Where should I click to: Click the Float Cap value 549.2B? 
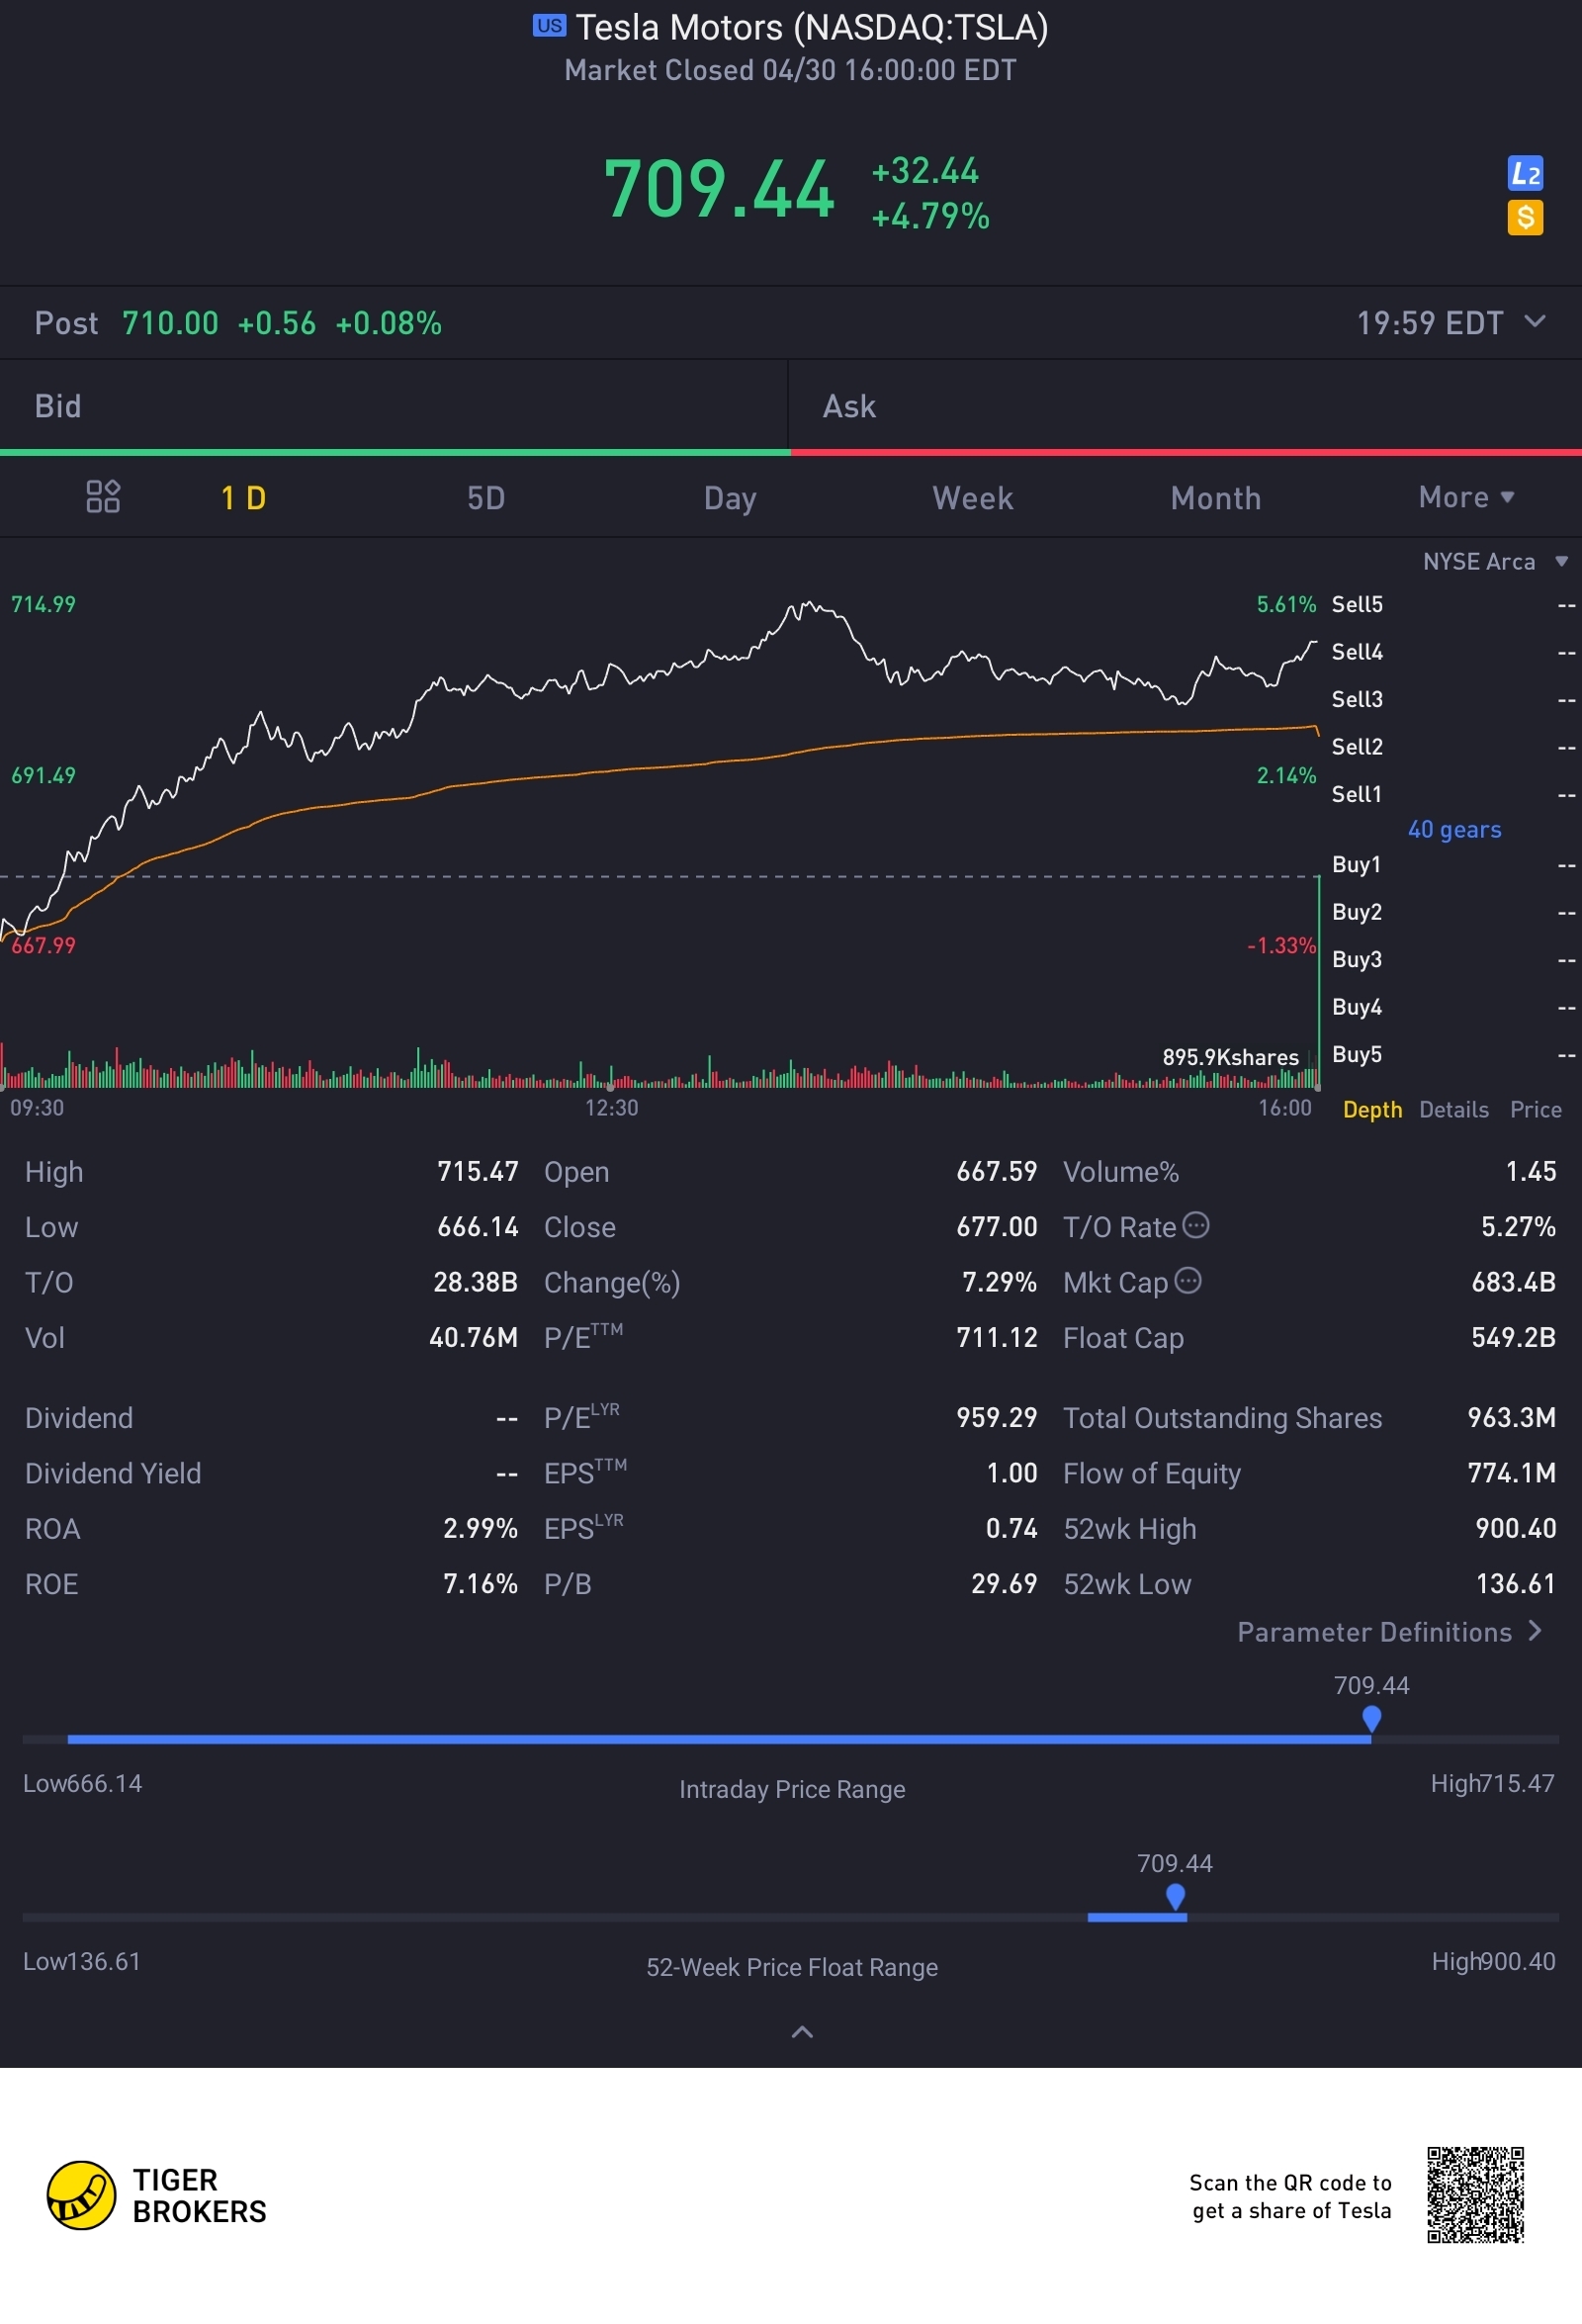click(1513, 1337)
